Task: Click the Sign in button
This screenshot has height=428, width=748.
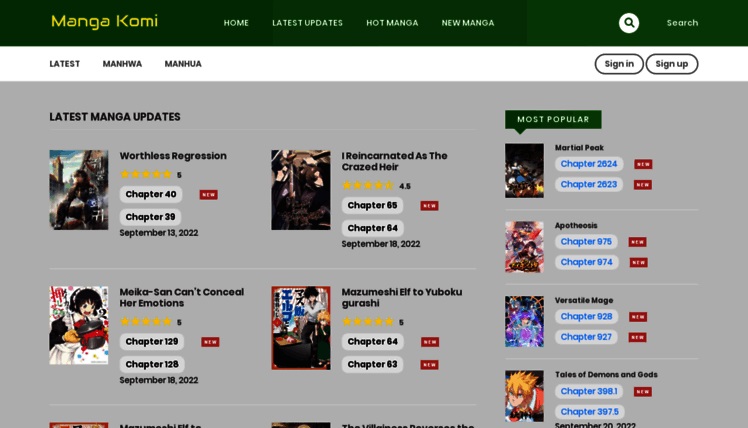Action: pos(619,64)
